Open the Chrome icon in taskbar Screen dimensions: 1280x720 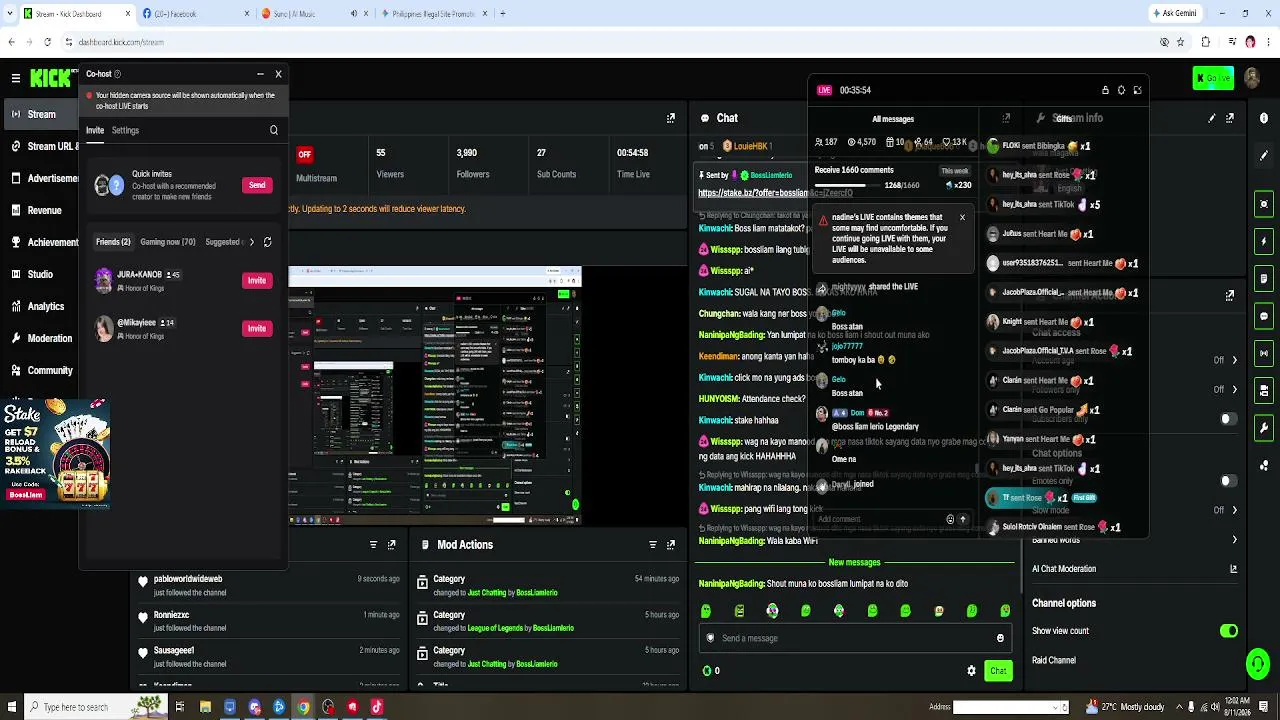click(303, 707)
